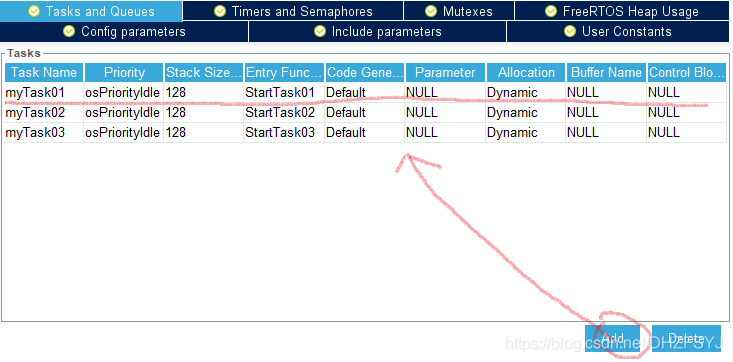Click stack size 128 of myTask02
Screen dimensions: 733x362
[x=204, y=113]
